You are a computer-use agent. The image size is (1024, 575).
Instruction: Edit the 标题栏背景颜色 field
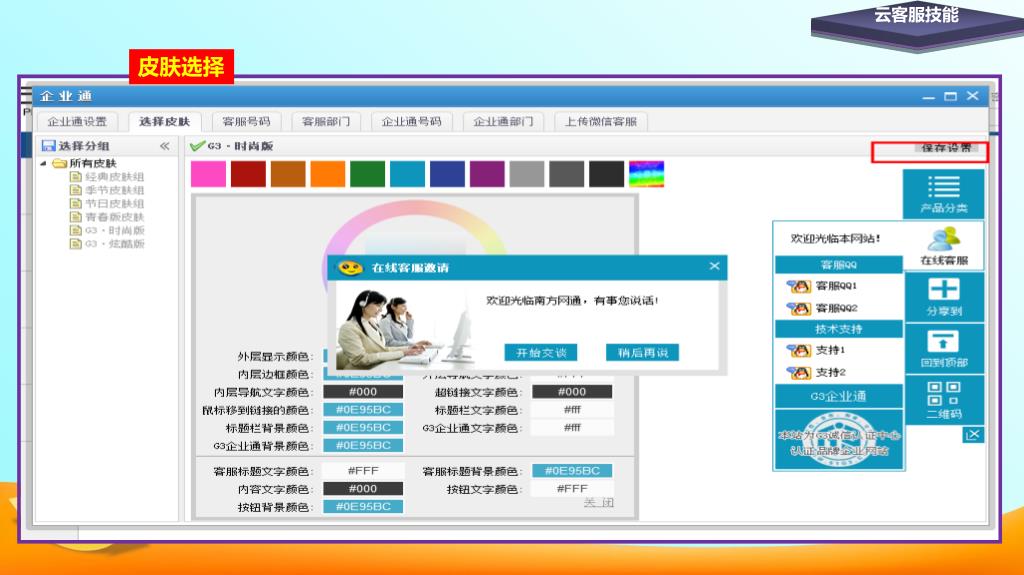click(x=363, y=427)
